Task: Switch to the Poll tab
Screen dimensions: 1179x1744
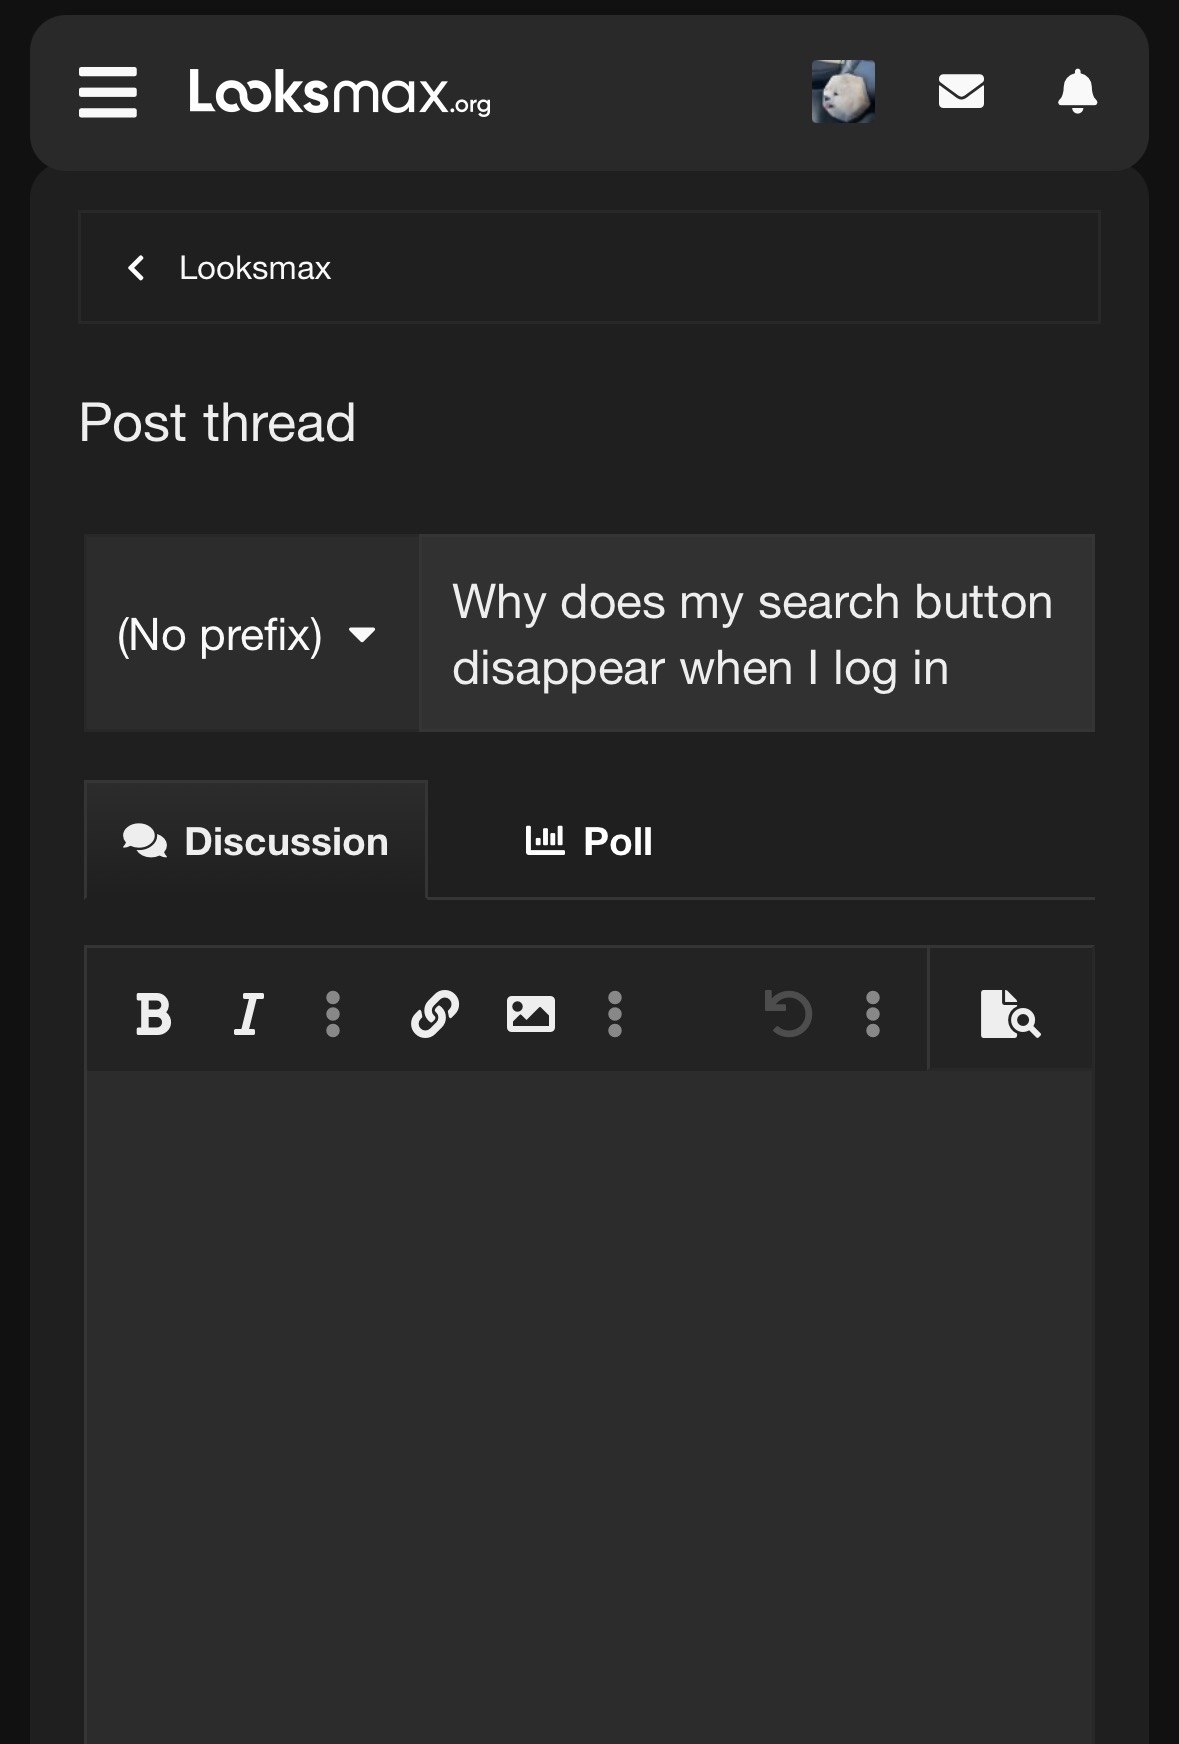Action: point(589,841)
